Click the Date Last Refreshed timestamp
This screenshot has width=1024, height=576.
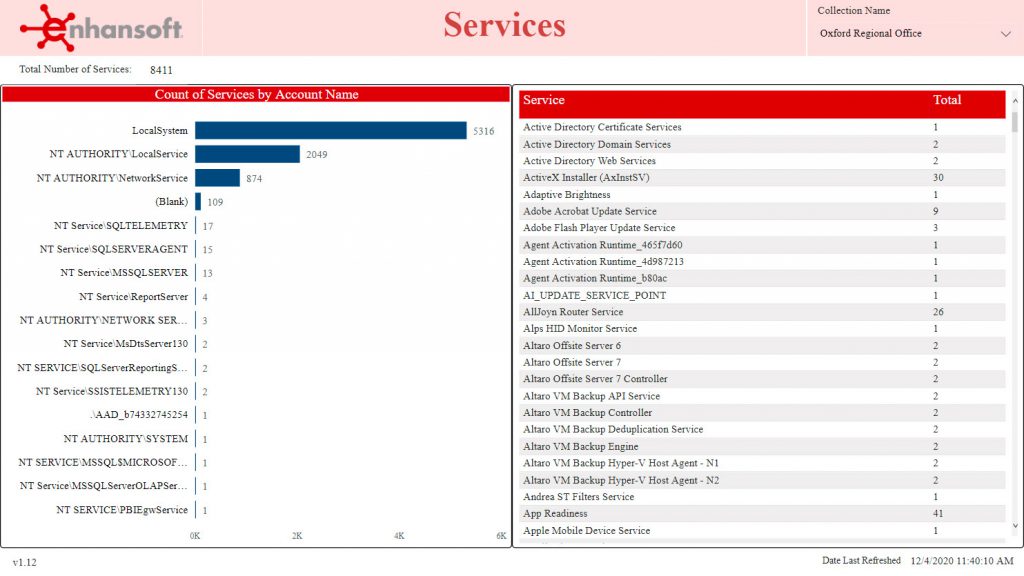pyautogui.click(x=962, y=560)
